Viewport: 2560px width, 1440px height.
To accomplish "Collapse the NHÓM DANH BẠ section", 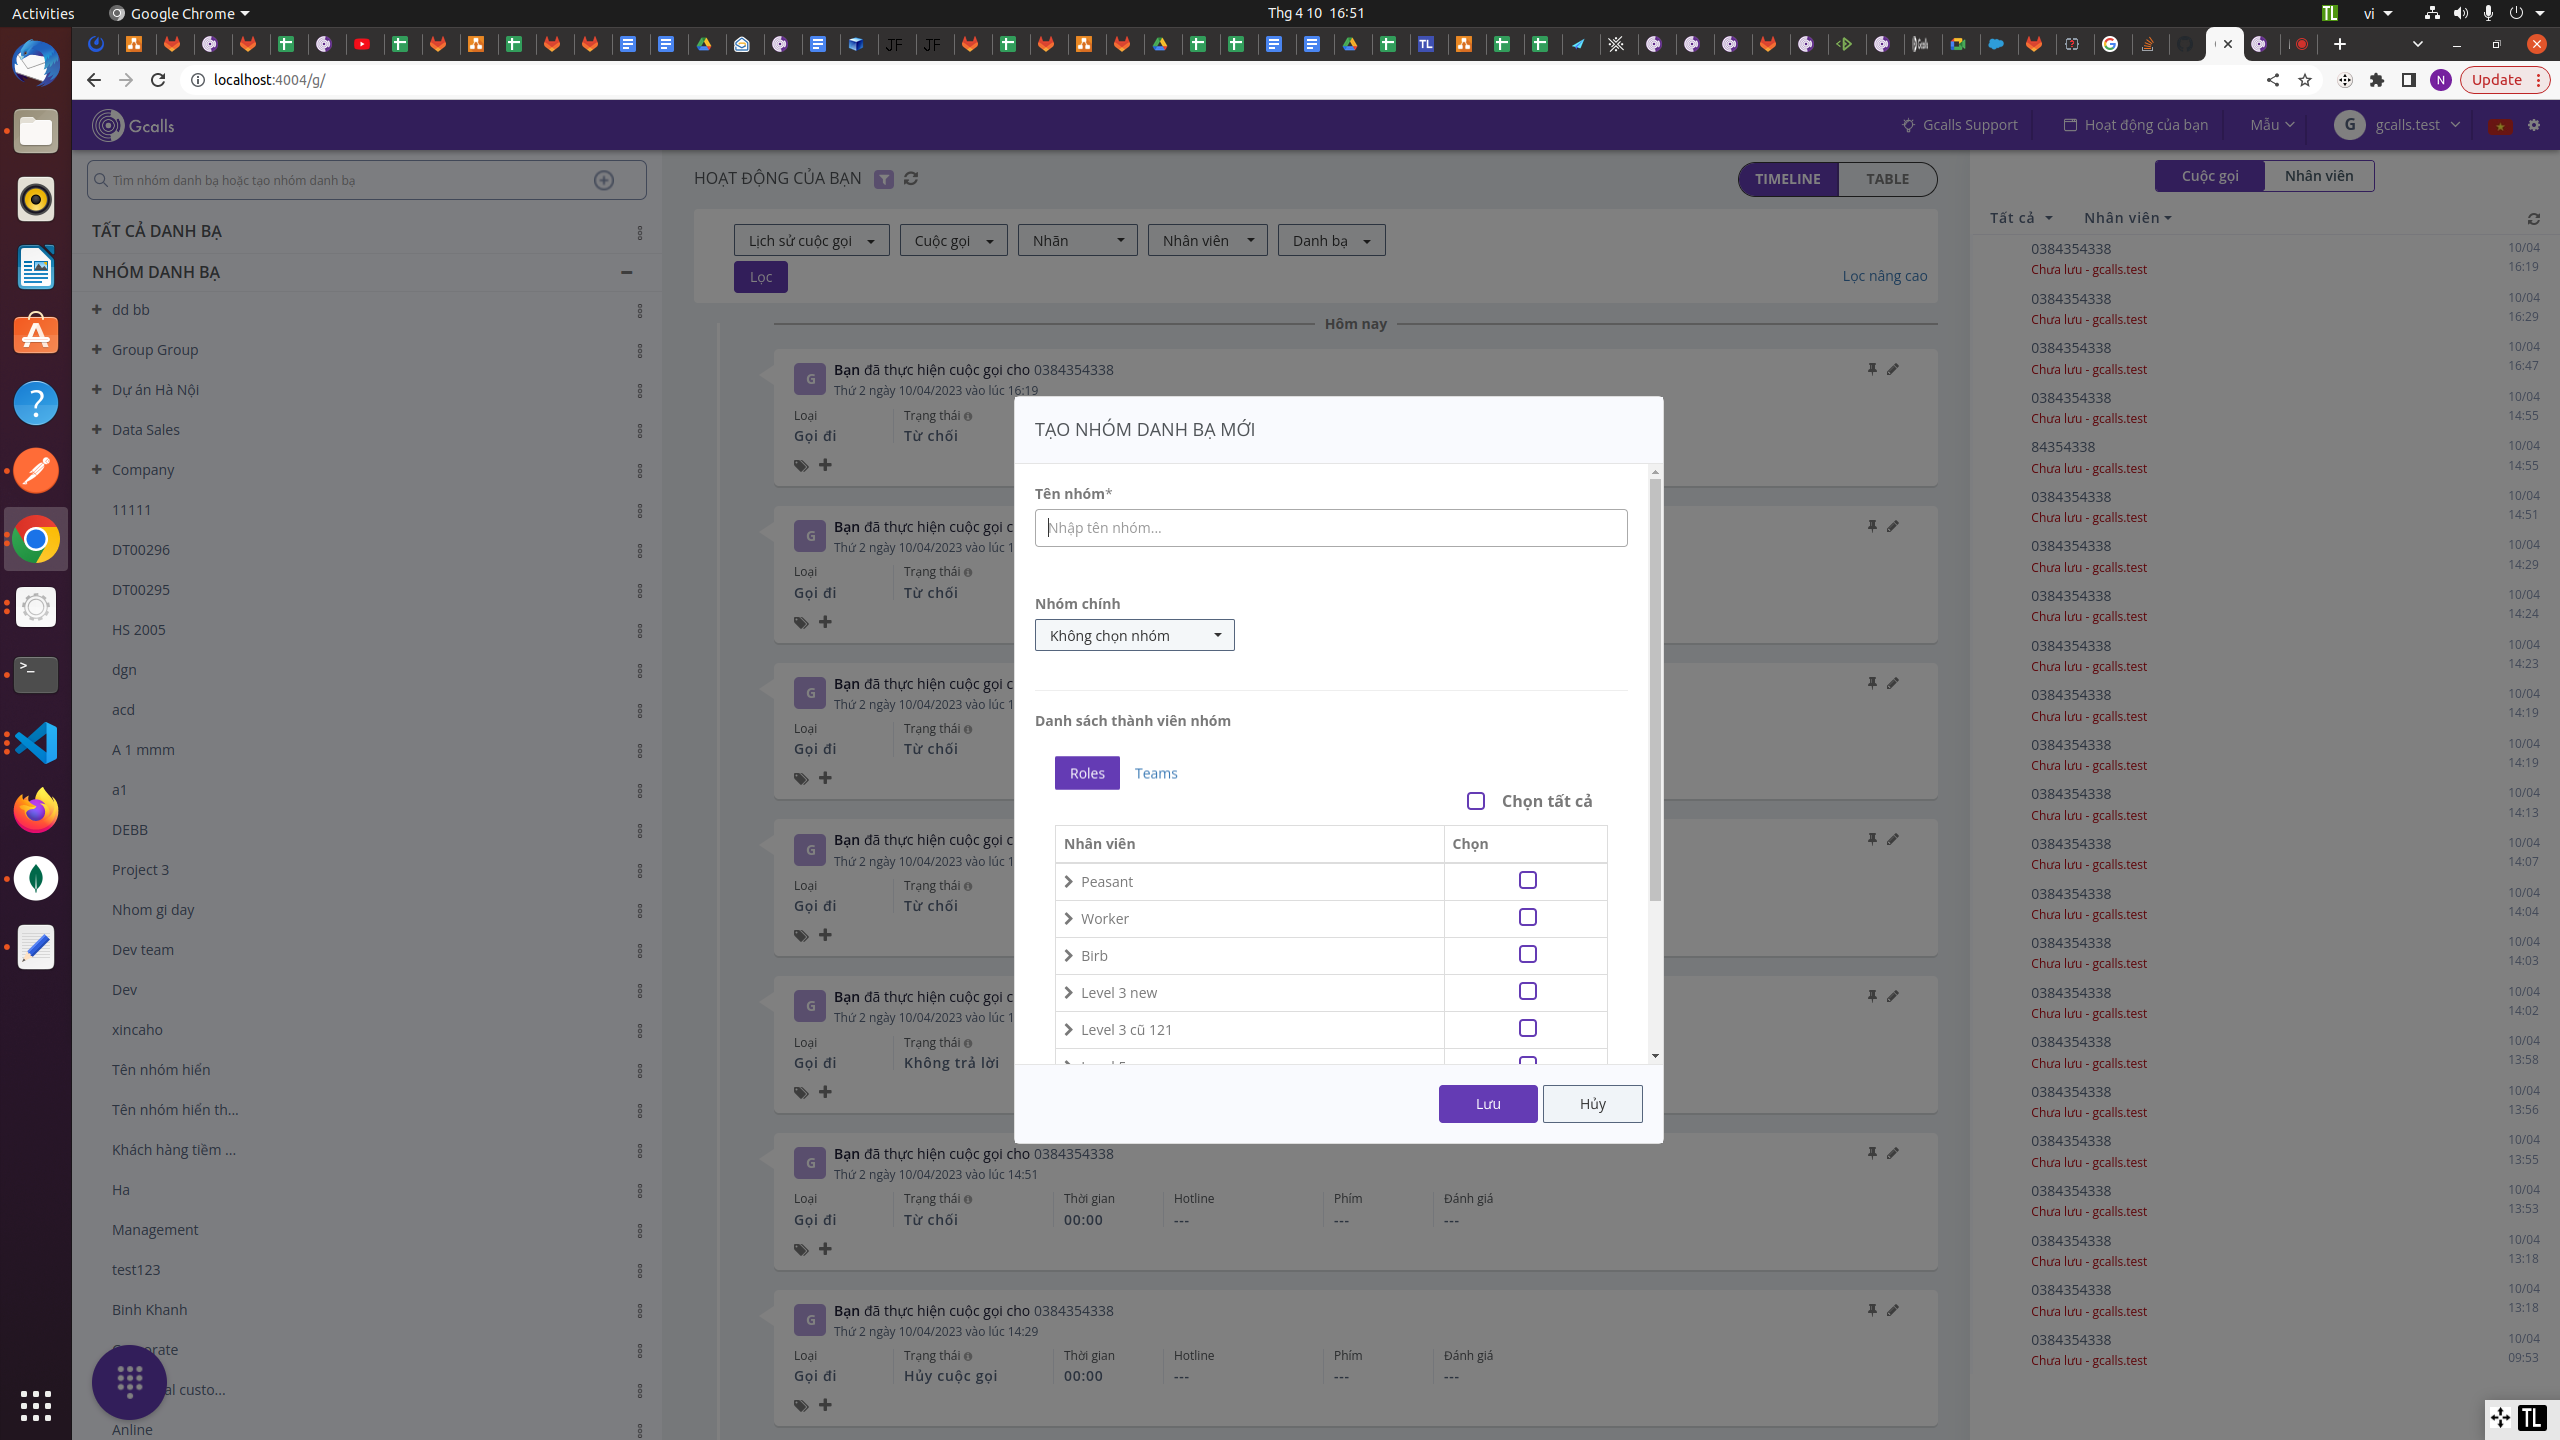I will click(x=626, y=272).
